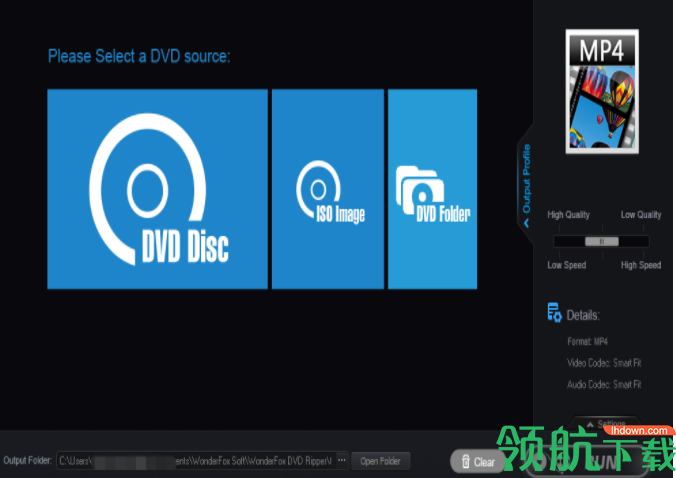
Task: Pick DVD Folder source tile
Action: tap(432, 189)
